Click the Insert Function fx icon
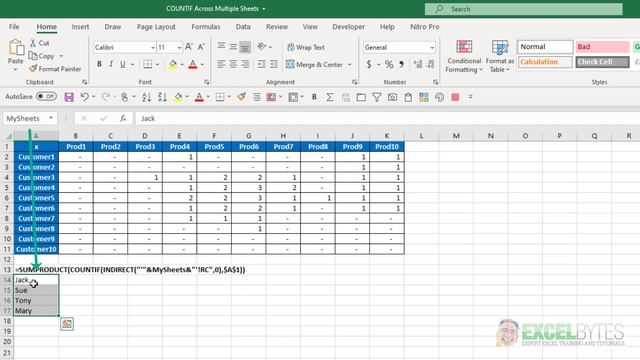Screen dimensions: 640x360 click(123, 118)
